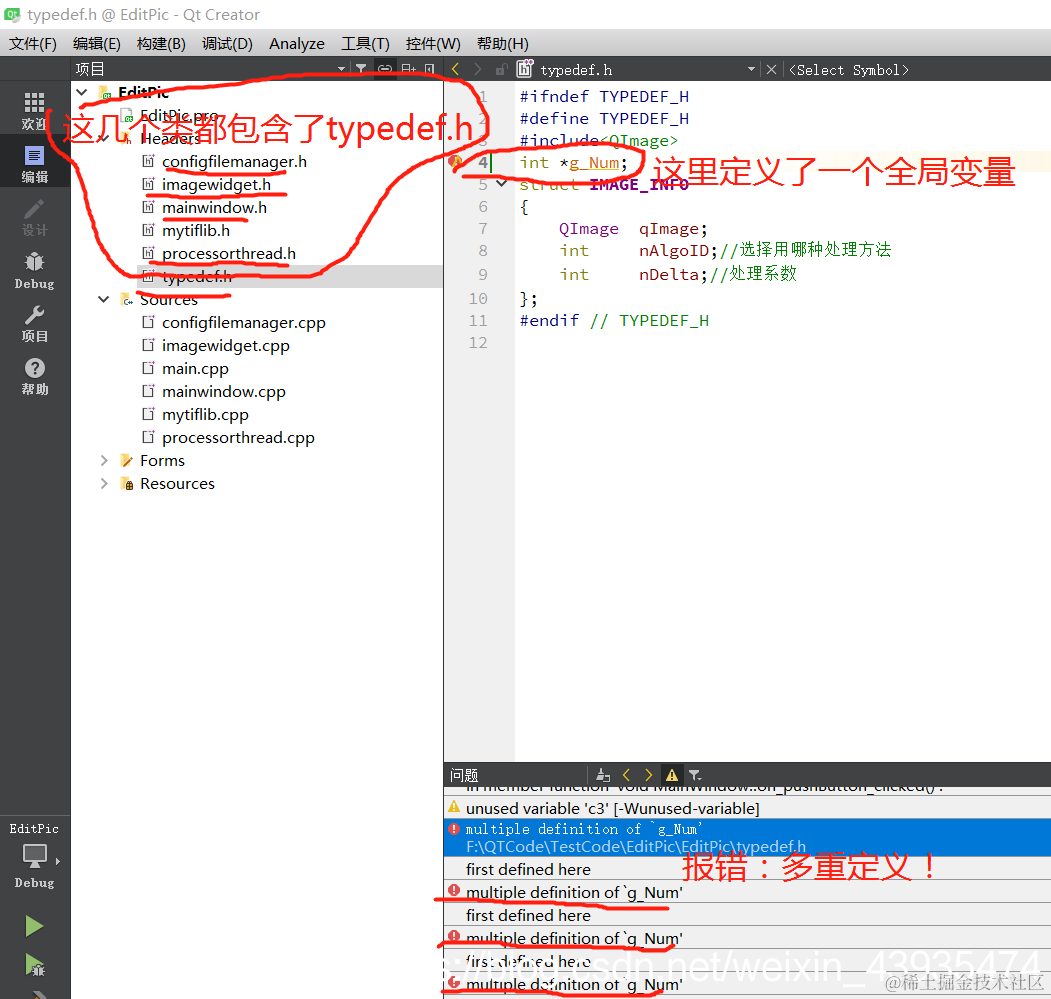The height and width of the screenshot is (999, 1051).
Task: Open the EditPic Debug kit selector
Action: [x=34, y=856]
